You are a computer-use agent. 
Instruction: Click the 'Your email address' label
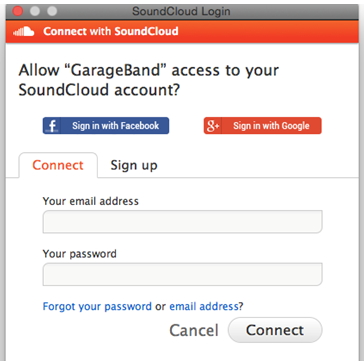pyautogui.click(x=91, y=201)
